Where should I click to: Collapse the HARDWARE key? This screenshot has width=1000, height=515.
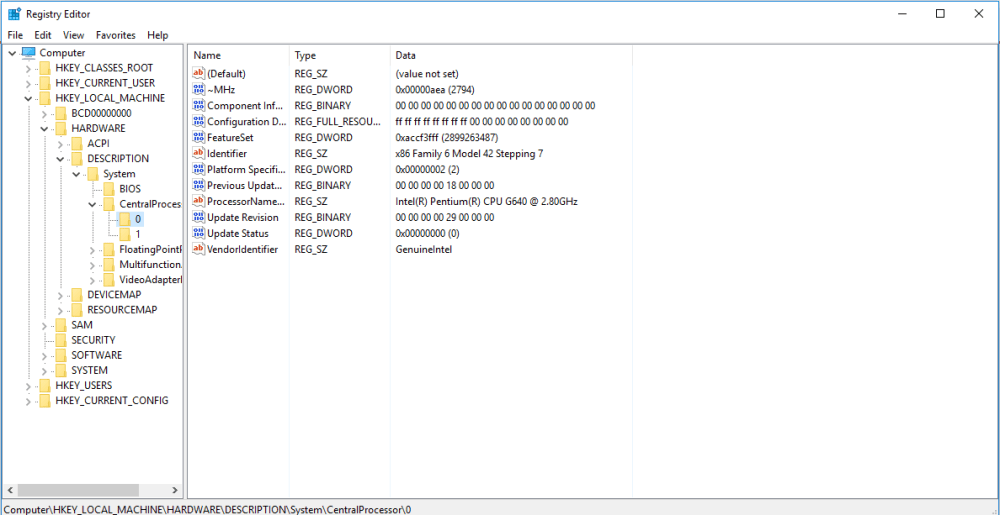tap(44, 129)
